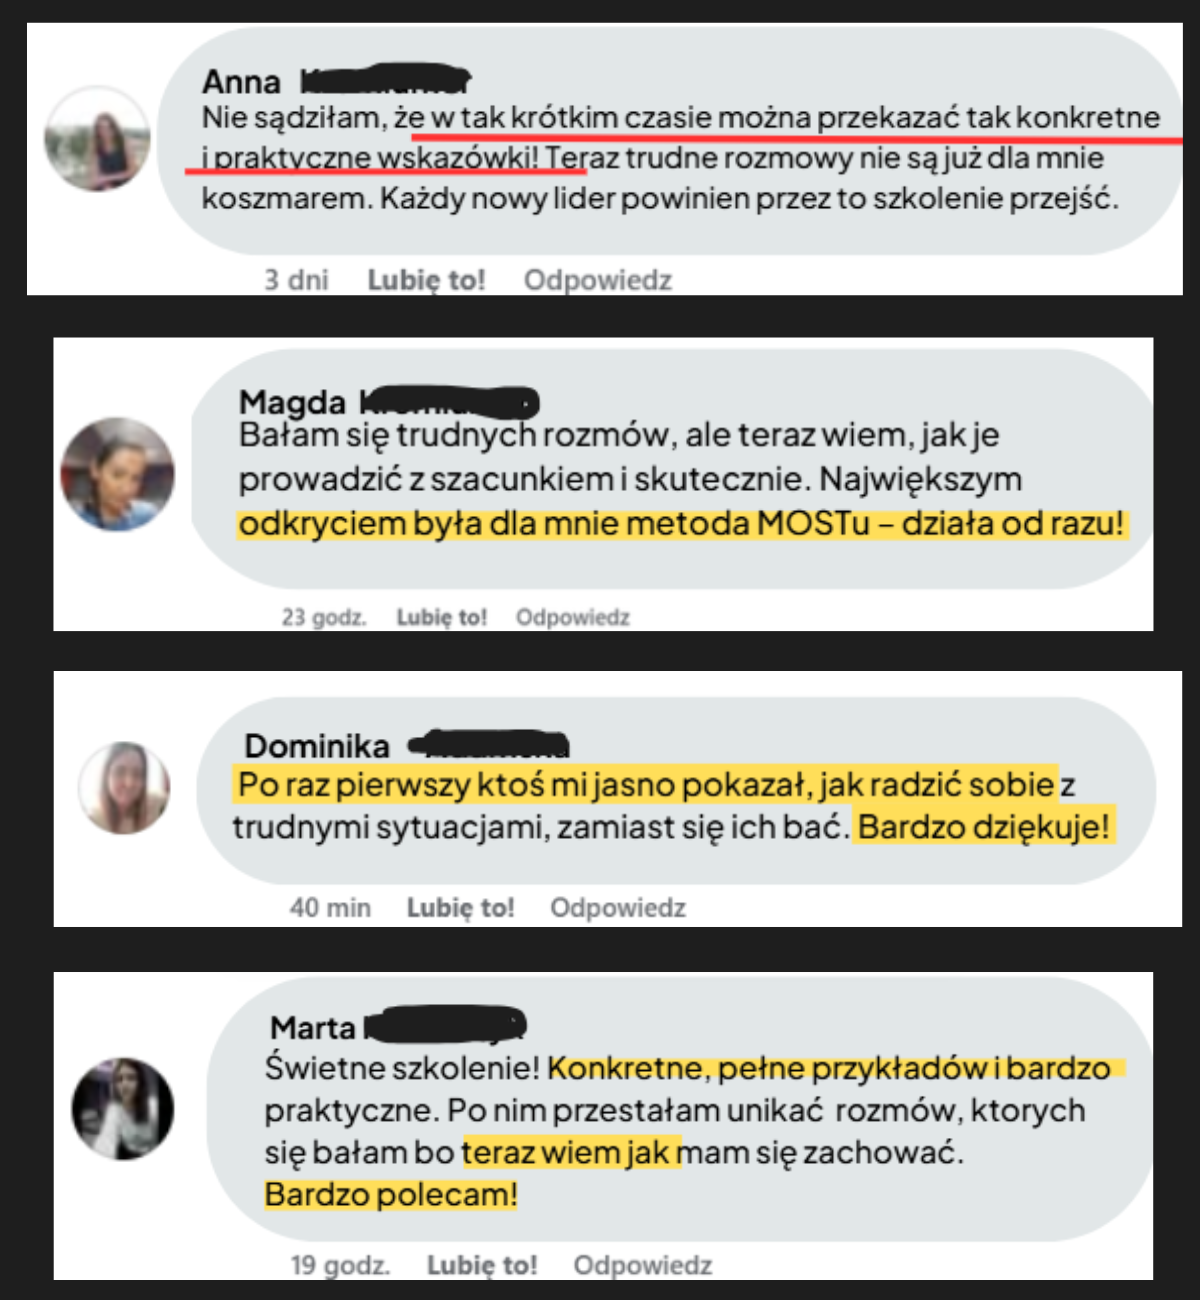
Task: Reply to Dominika's comment via Odpowiedz
Action: pos(618,908)
